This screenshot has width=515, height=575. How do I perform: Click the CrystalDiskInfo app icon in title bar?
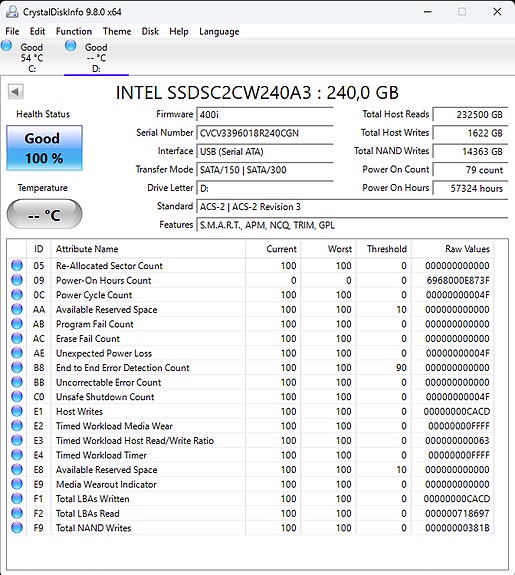click(x=12, y=12)
